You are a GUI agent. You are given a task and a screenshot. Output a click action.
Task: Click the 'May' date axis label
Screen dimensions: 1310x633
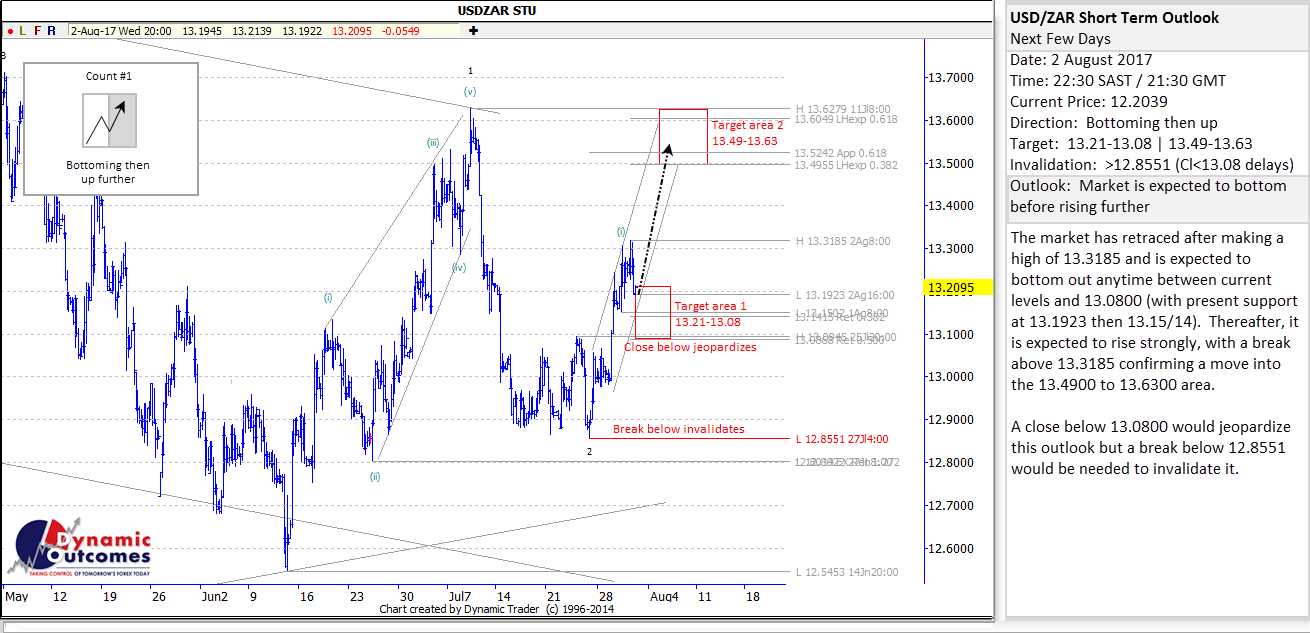15,596
